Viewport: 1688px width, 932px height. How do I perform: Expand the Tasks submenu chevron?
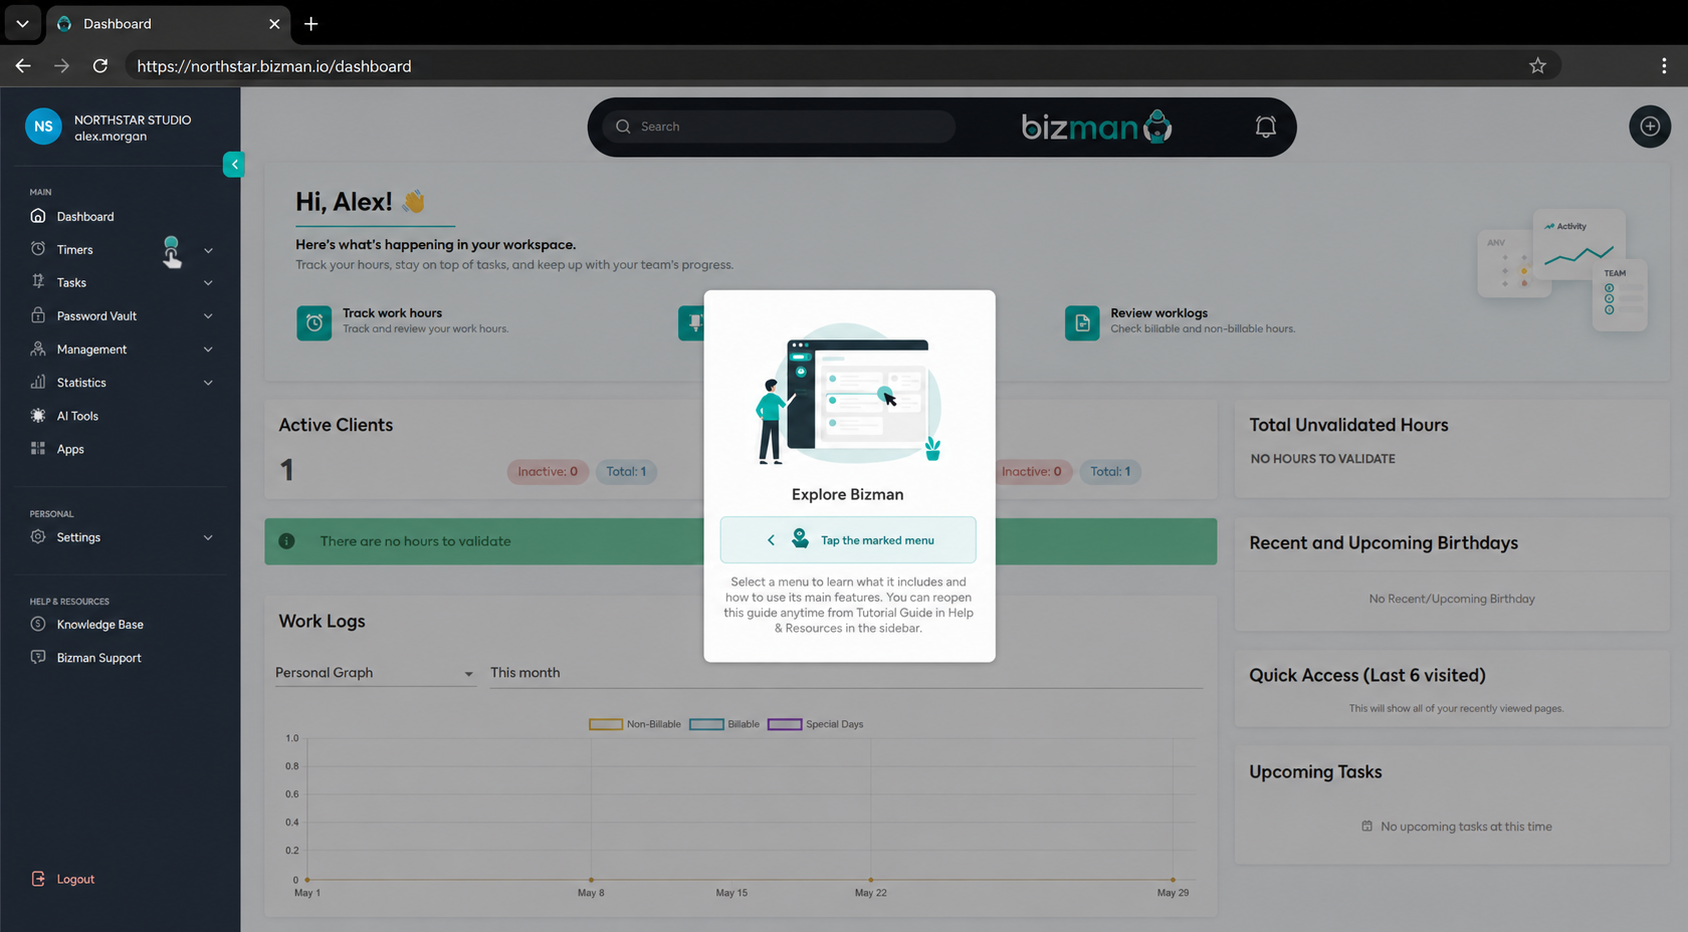click(x=208, y=283)
